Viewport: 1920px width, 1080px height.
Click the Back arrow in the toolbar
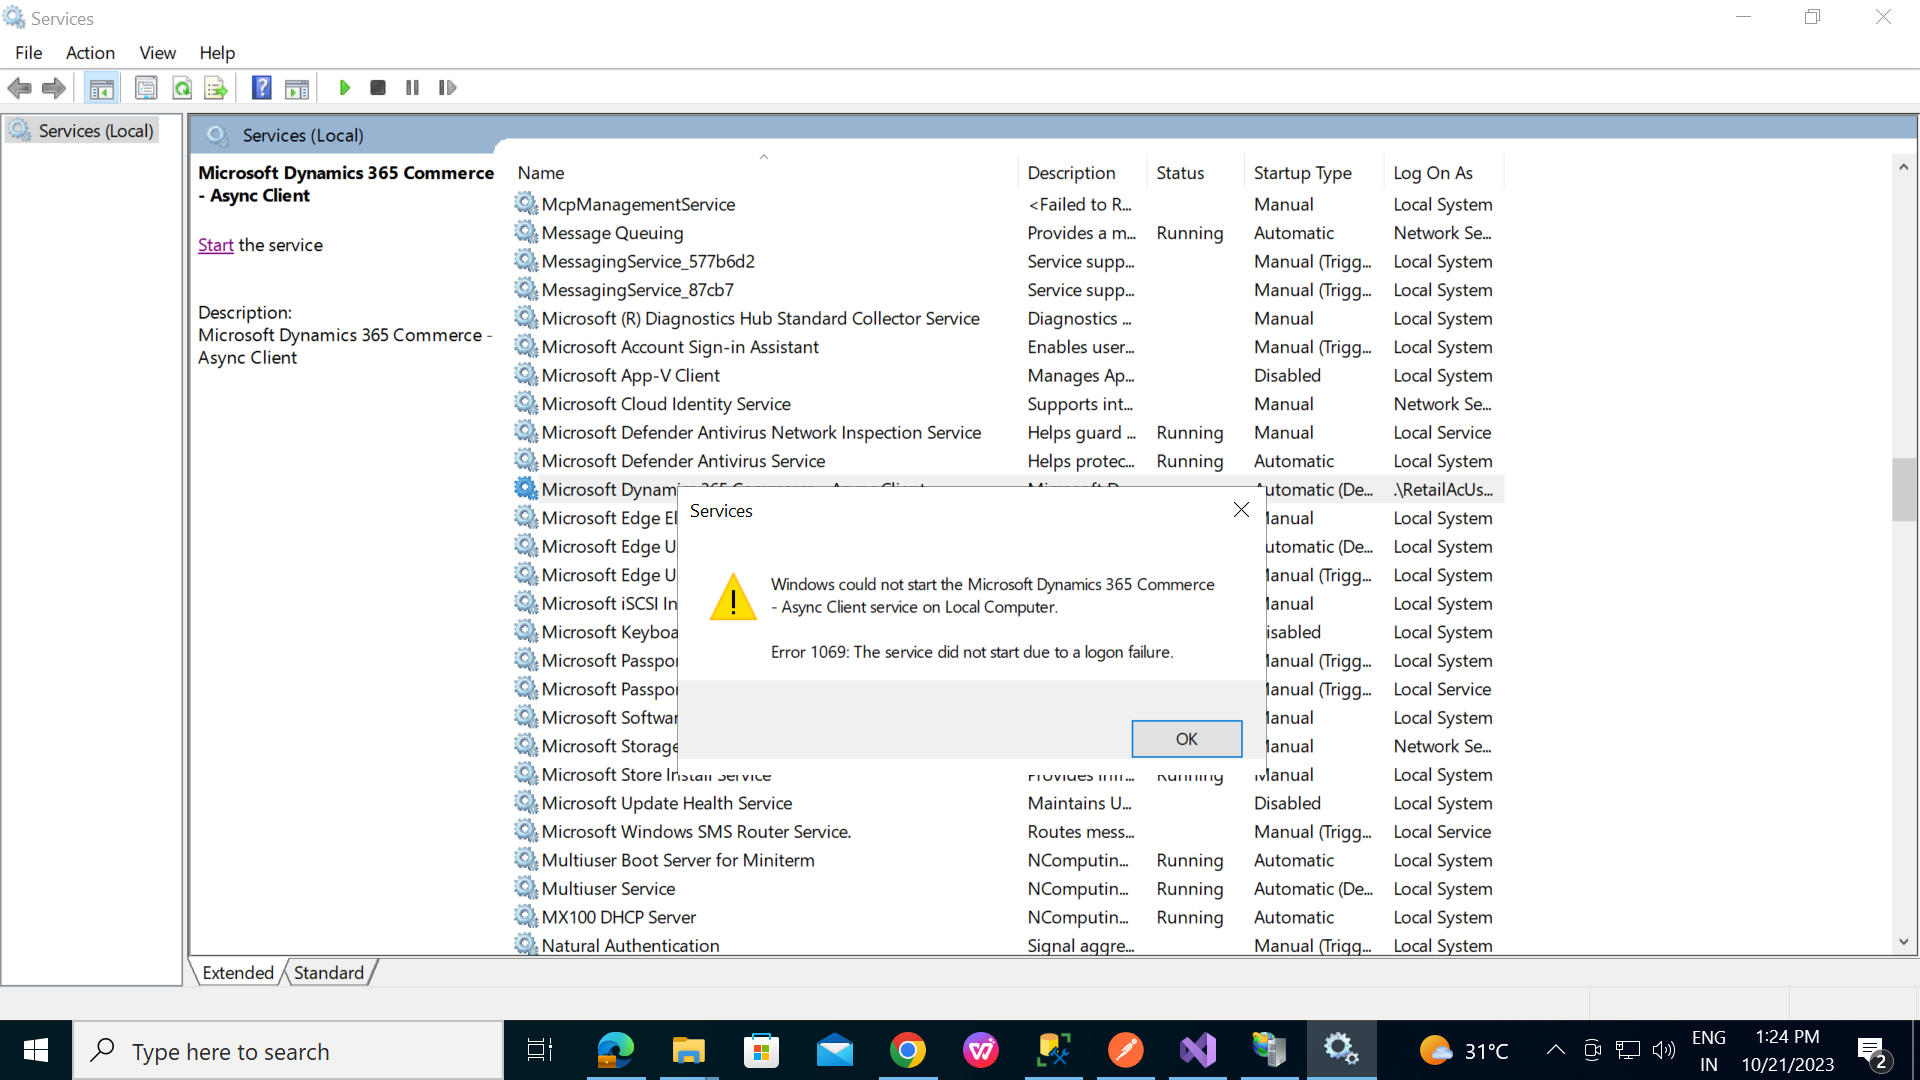(19, 88)
